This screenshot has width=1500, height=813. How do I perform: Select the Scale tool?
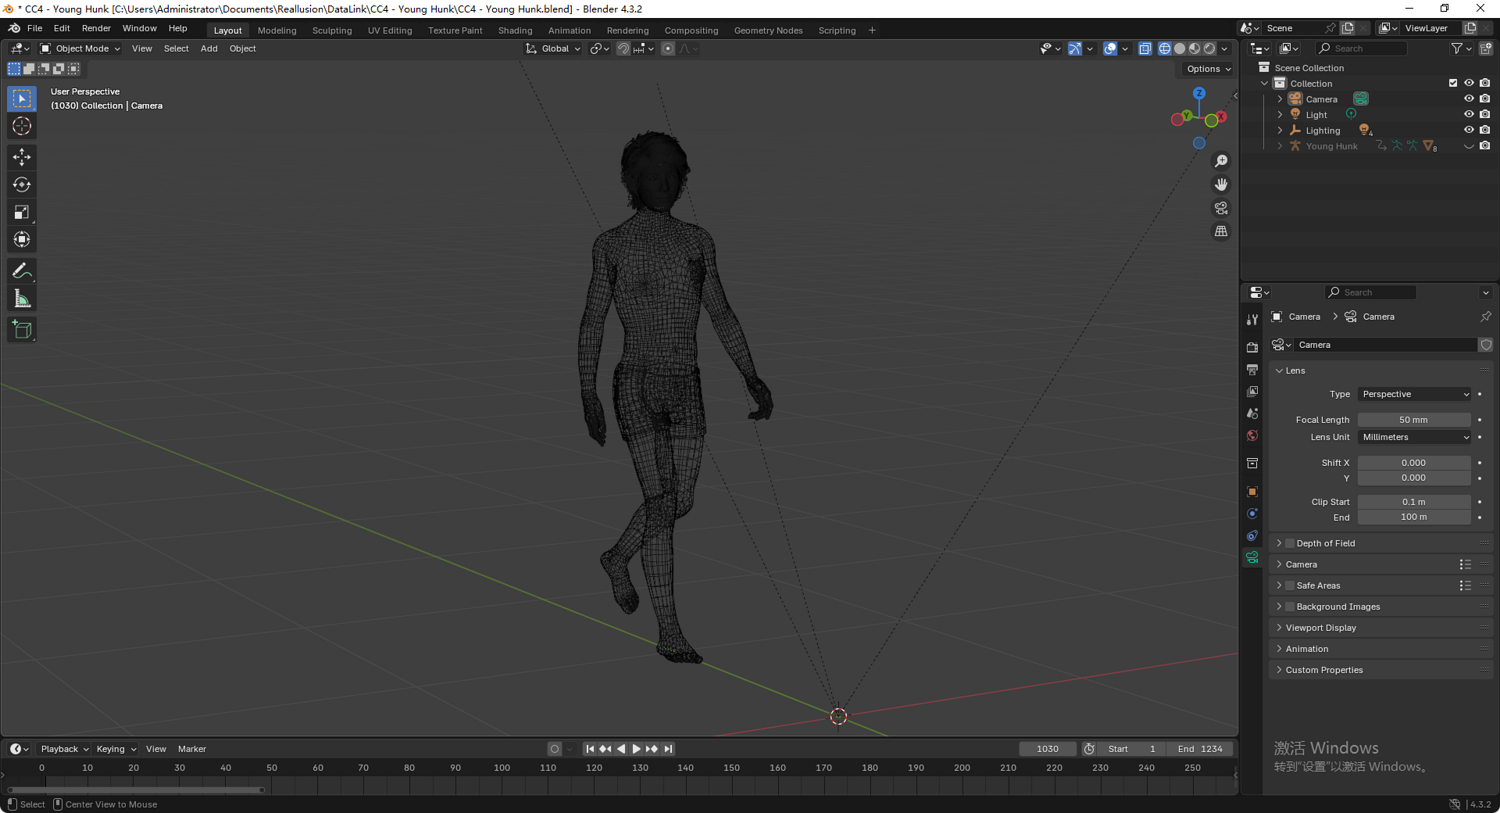click(x=22, y=212)
